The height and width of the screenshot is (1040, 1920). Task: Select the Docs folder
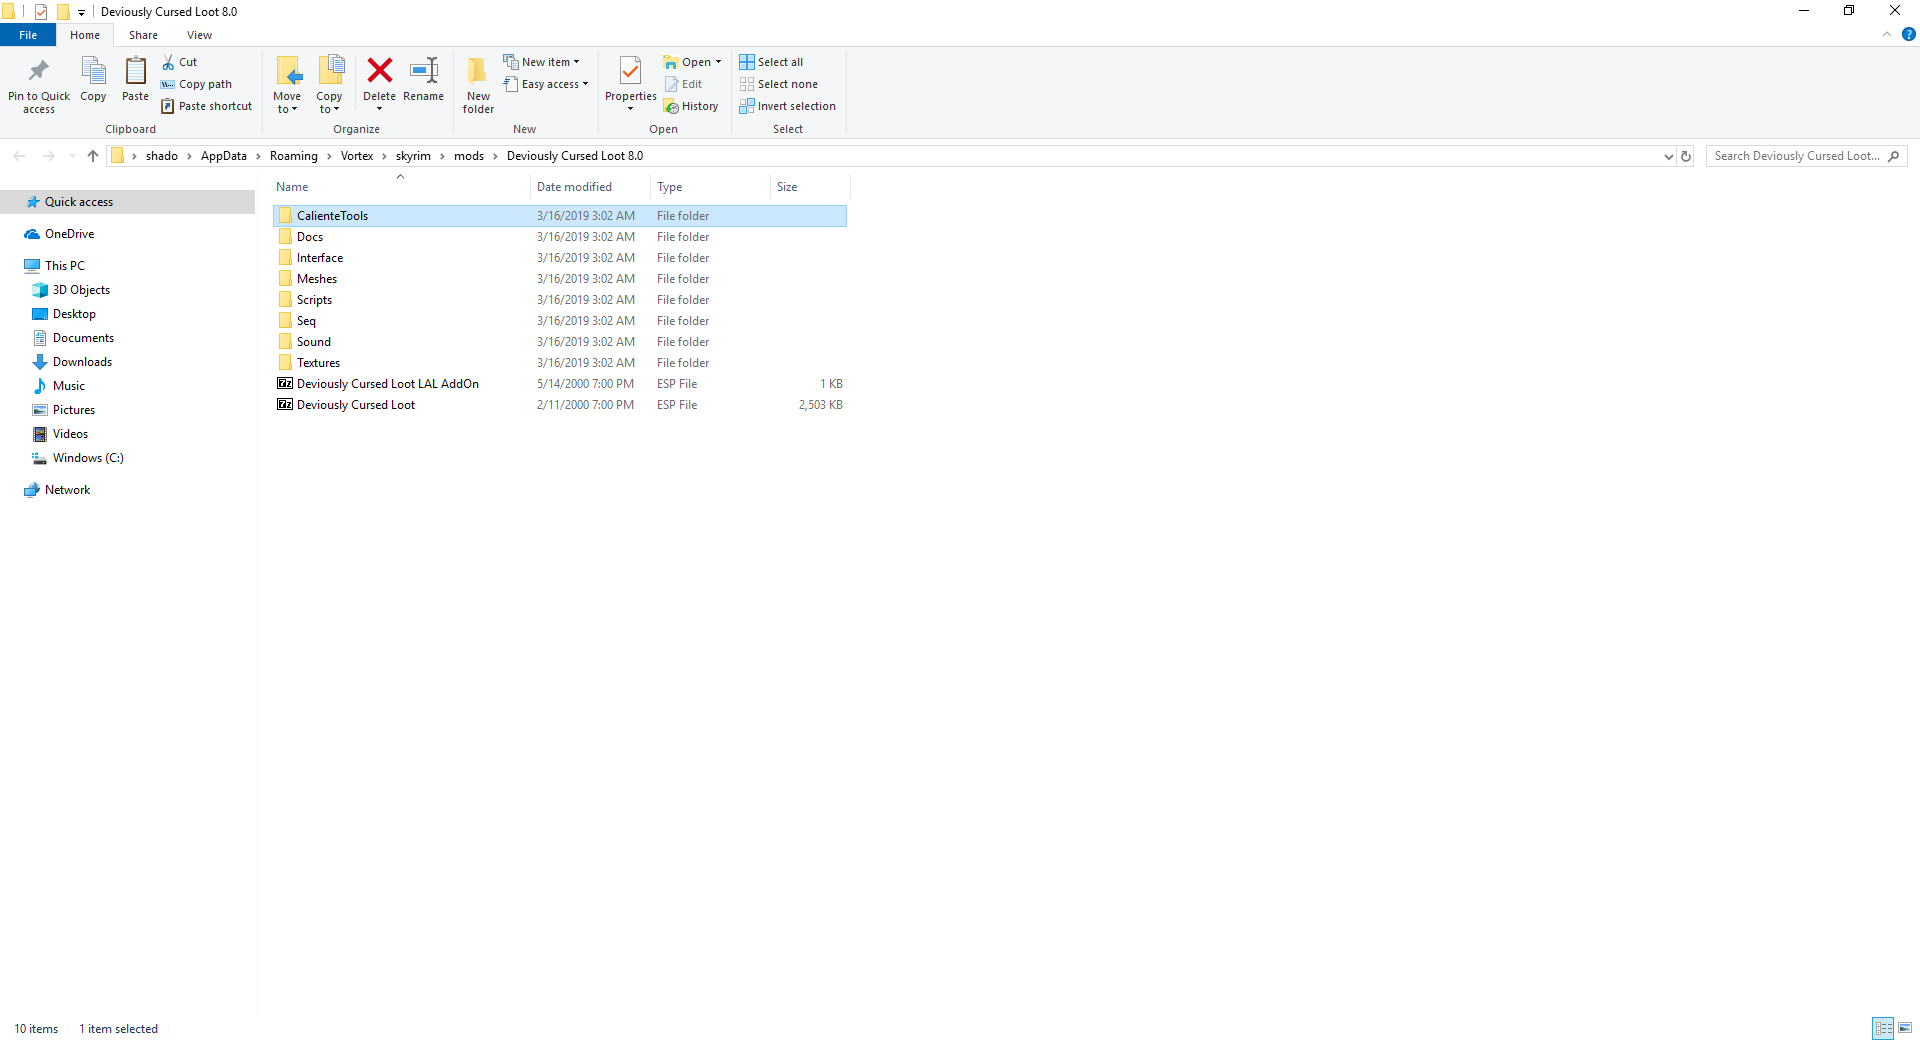[x=560, y=237]
